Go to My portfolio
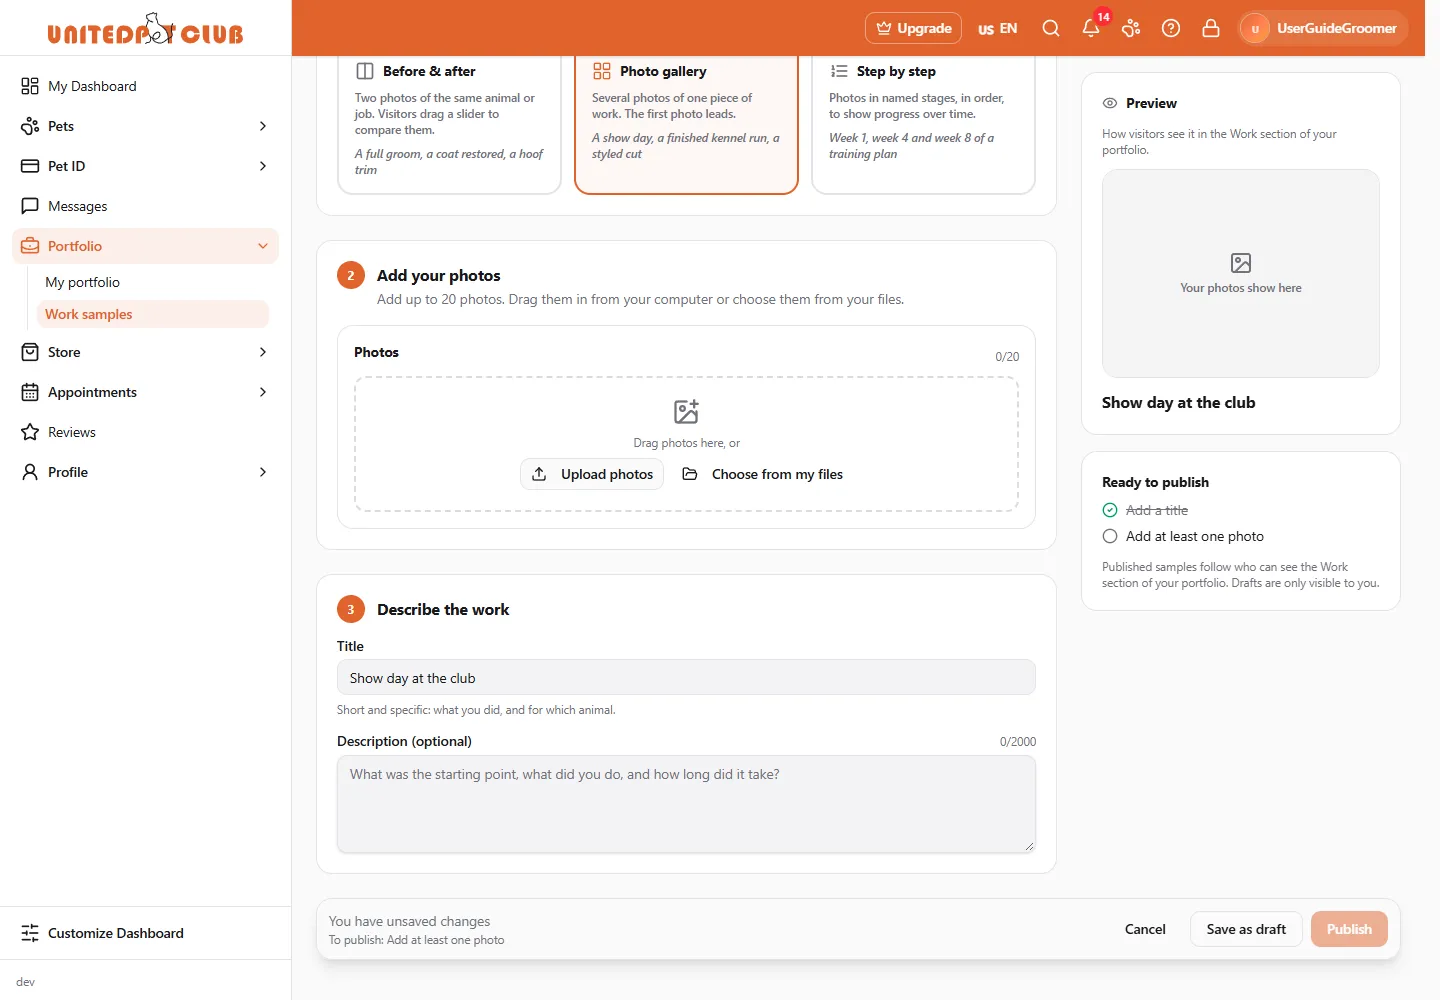Viewport: 1440px width, 1000px height. 153,282
